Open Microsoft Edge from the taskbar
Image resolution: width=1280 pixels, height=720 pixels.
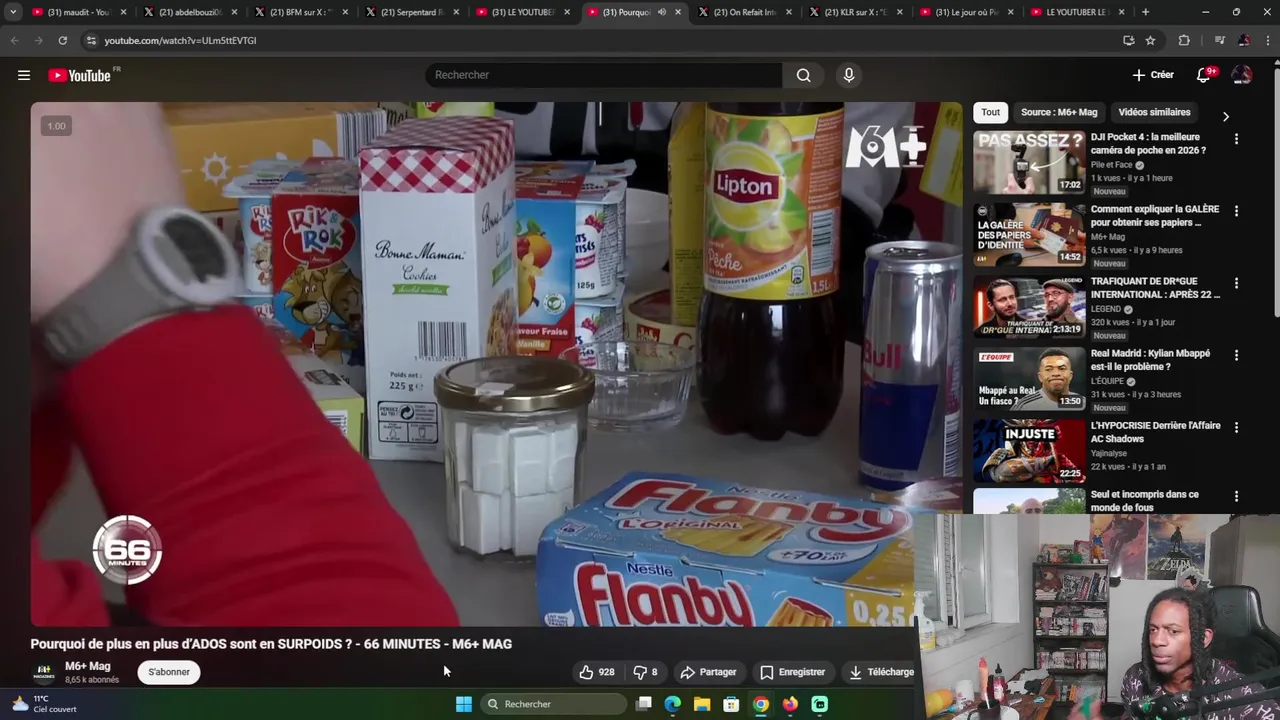tap(673, 704)
